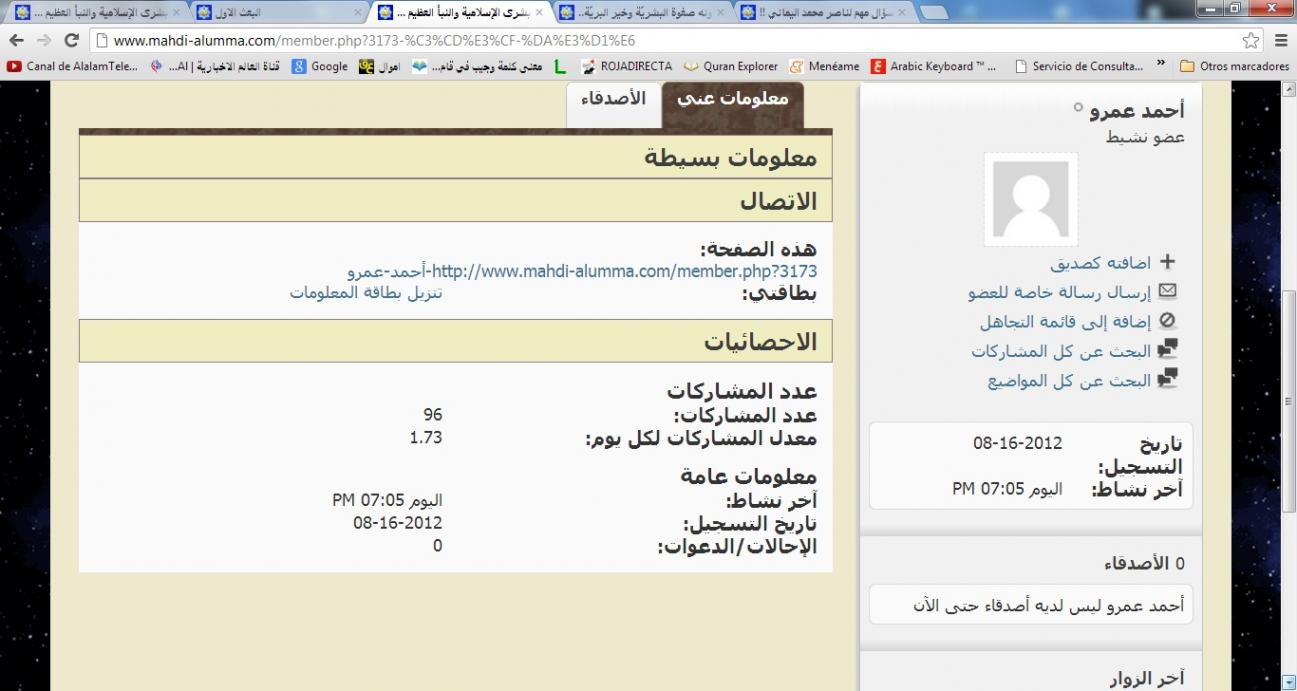Open the member profile URL link
Screen dimensions: 1297x691
582,272
